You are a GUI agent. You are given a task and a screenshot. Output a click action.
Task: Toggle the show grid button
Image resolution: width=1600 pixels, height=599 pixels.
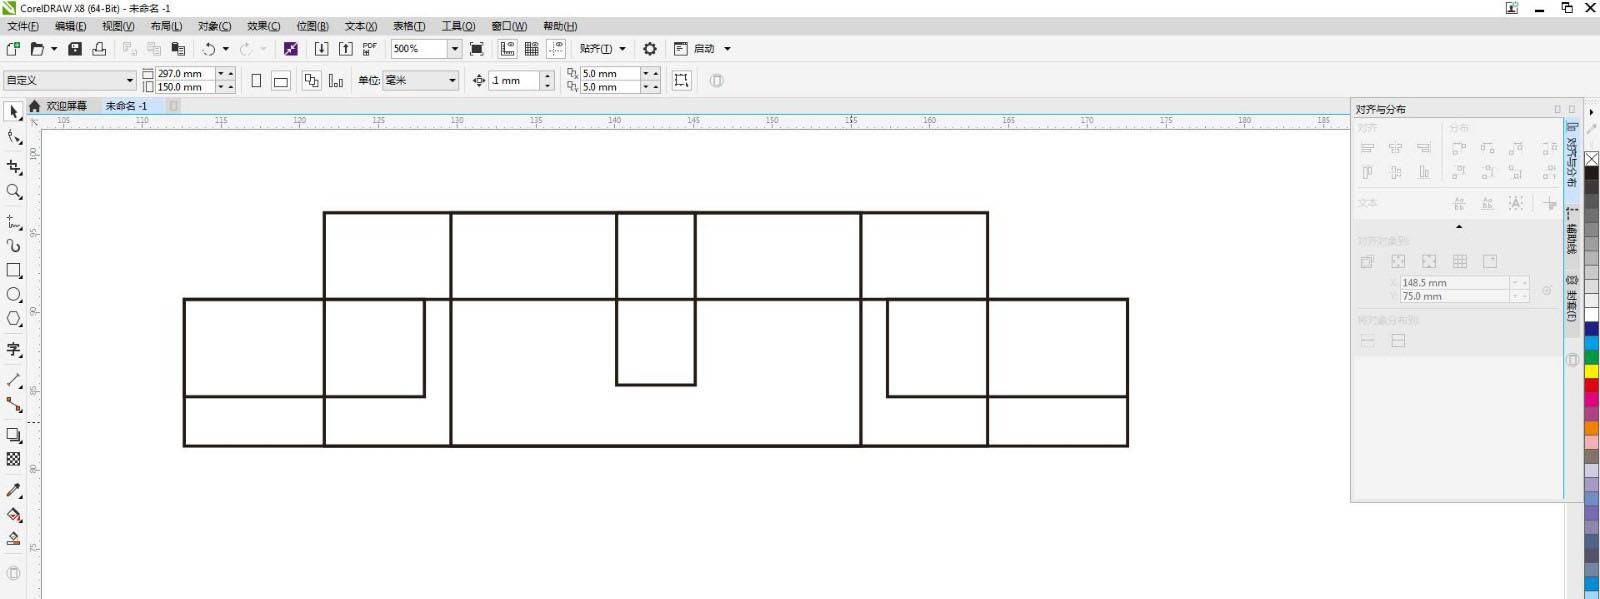(x=532, y=48)
